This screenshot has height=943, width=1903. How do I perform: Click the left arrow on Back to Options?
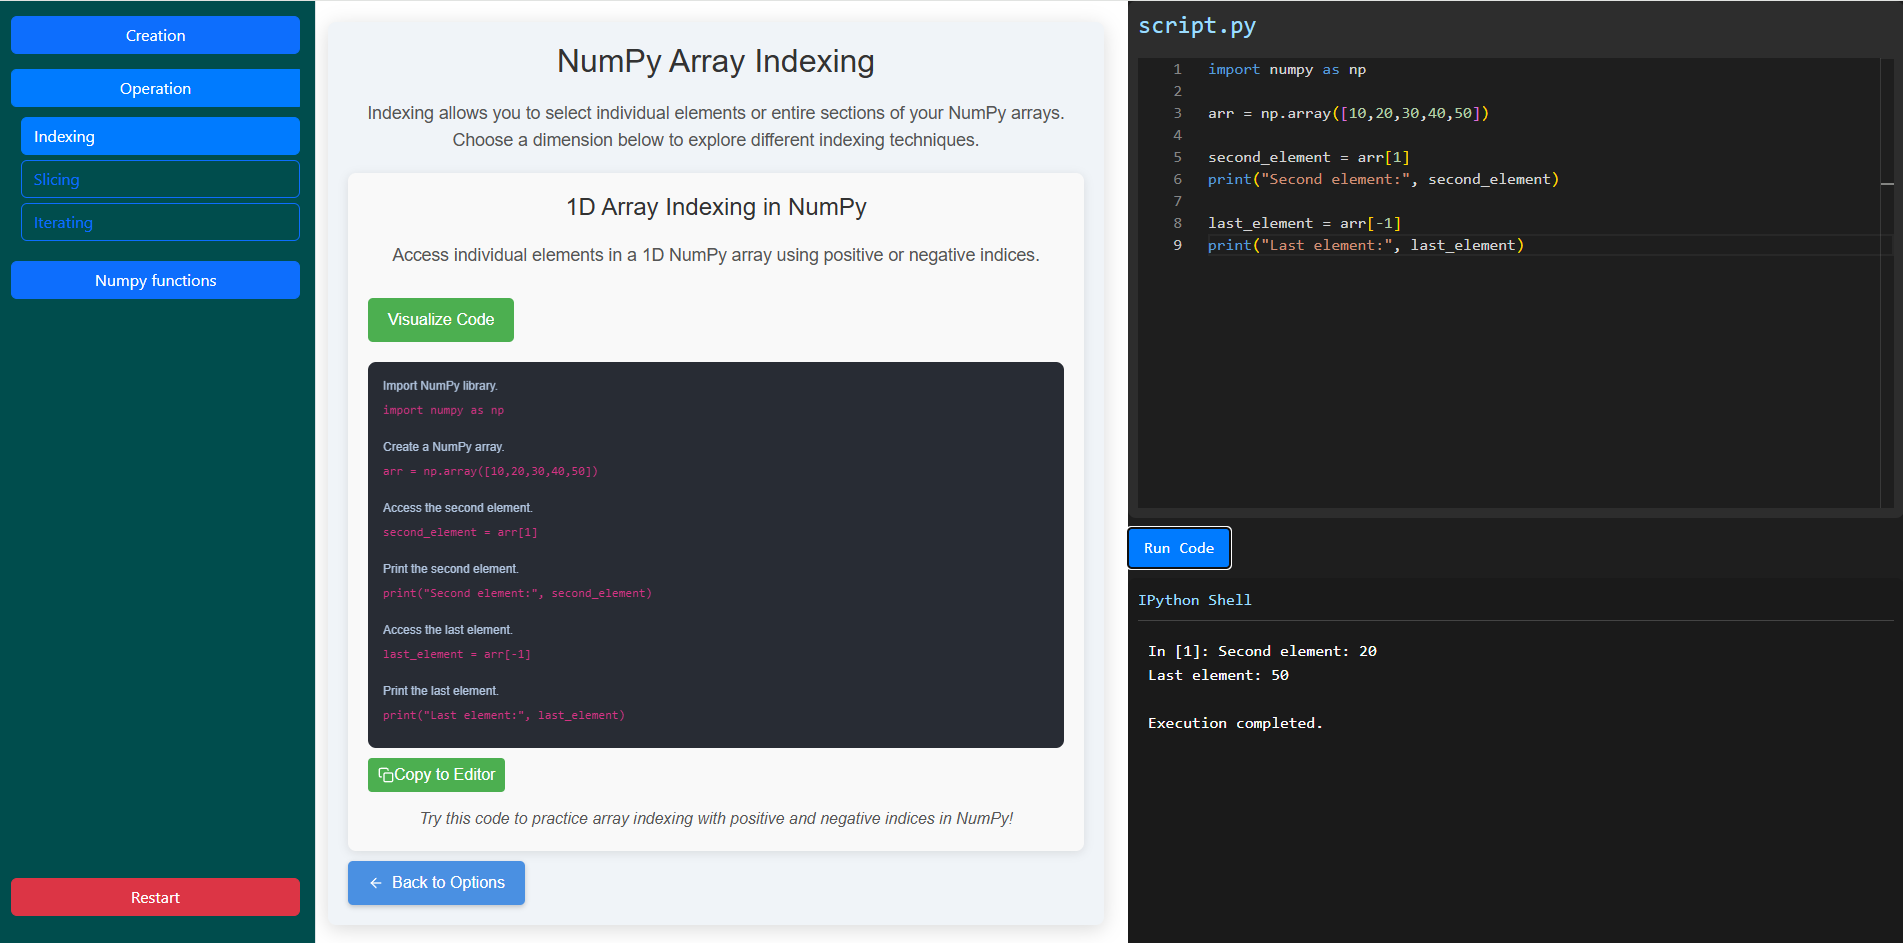tap(376, 883)
